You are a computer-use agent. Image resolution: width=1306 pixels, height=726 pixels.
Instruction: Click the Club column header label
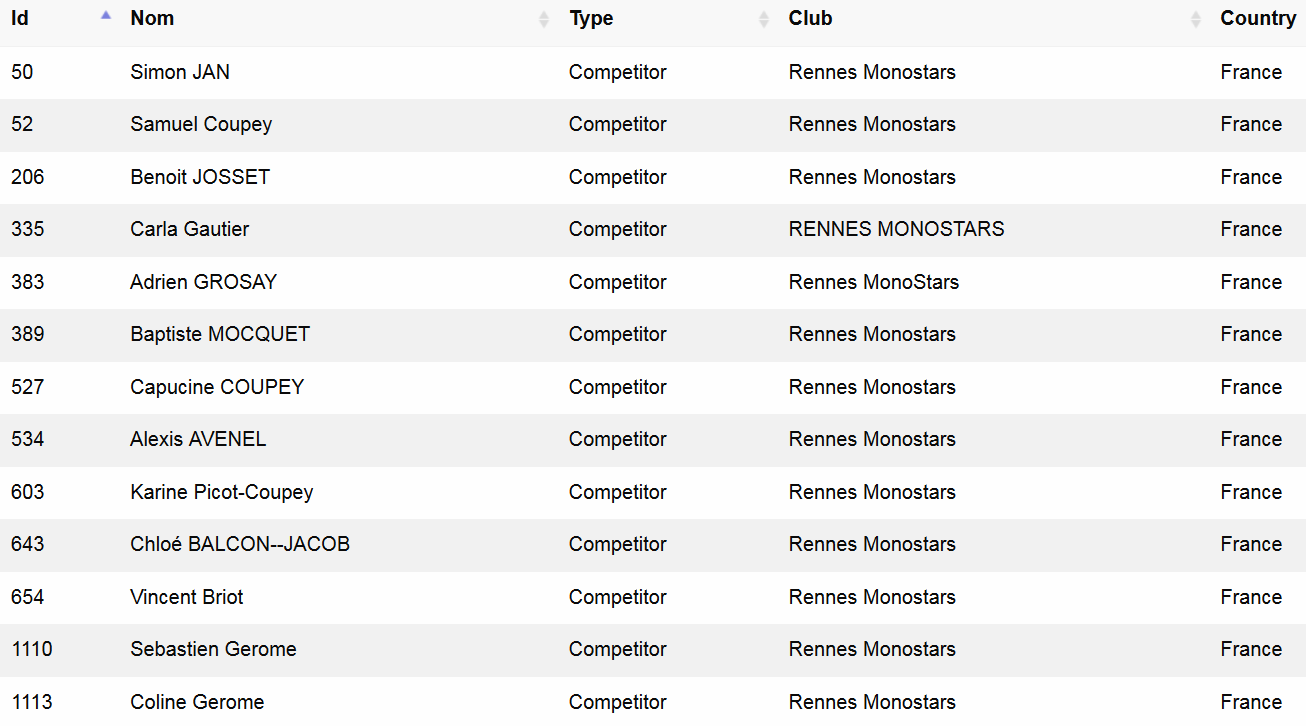[810, 19]
